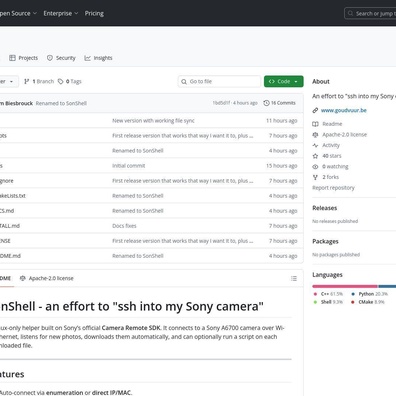Viewport: 396px width, 396px height.
Task: View the 0 watching list
Action: [335, 167]
